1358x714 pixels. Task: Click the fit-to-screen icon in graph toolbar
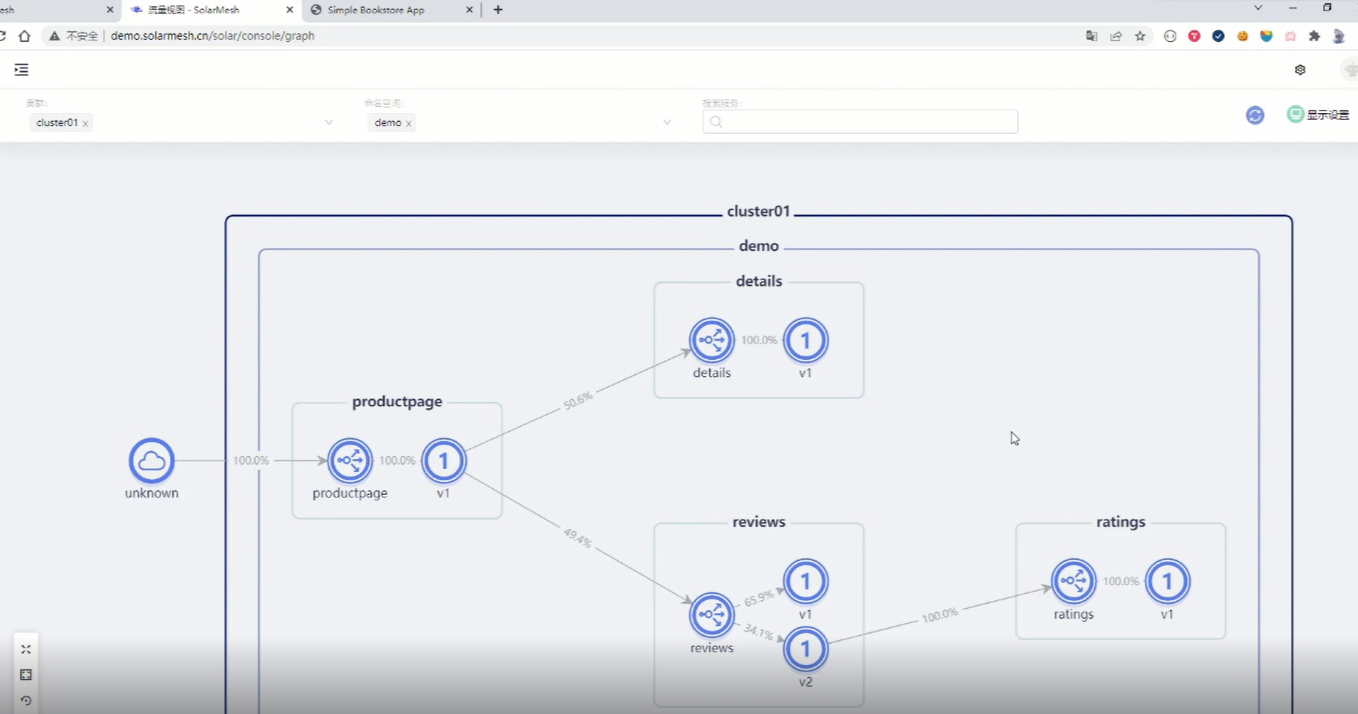coord(26,649)
